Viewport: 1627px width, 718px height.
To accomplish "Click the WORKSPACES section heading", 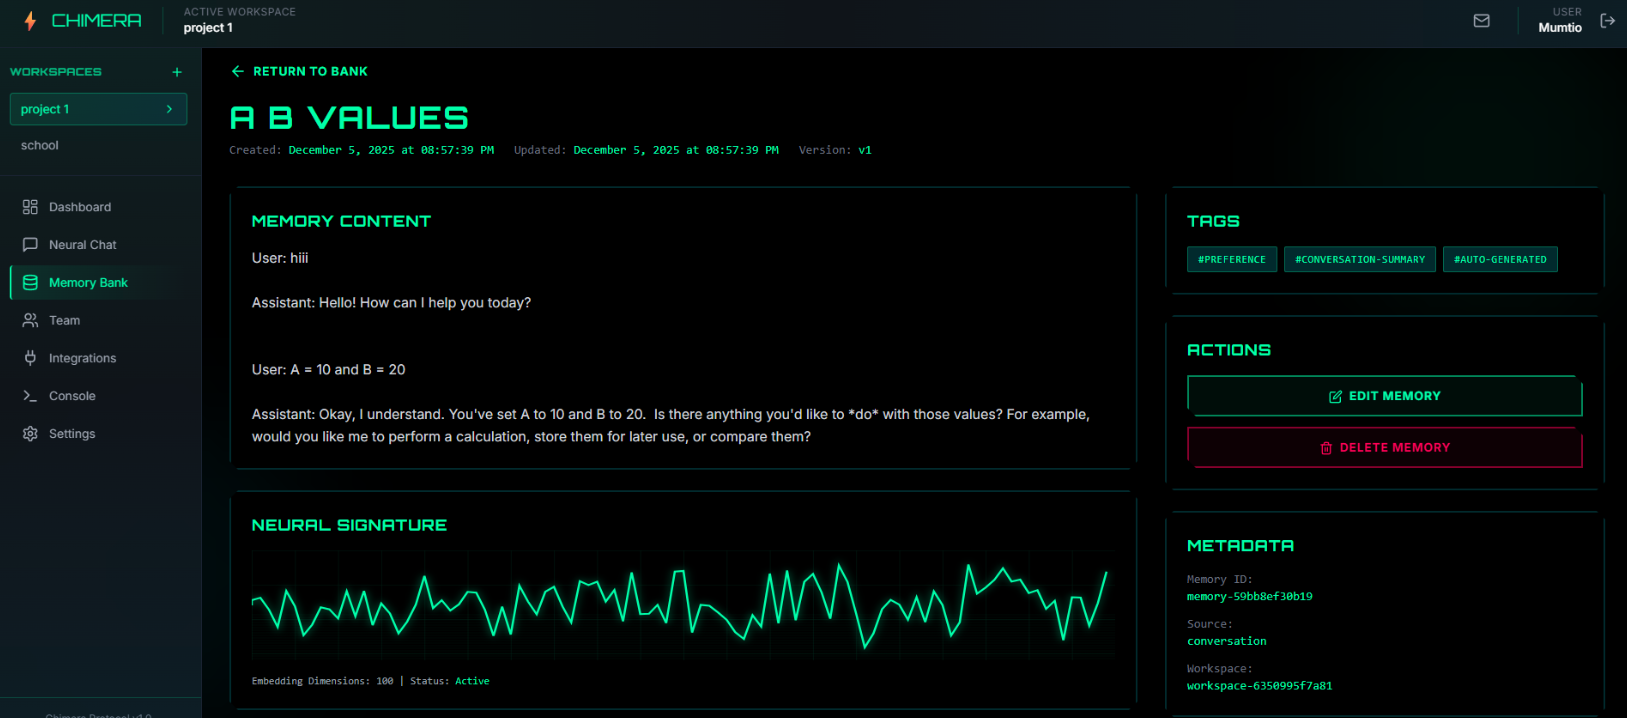I will point(56,72).
